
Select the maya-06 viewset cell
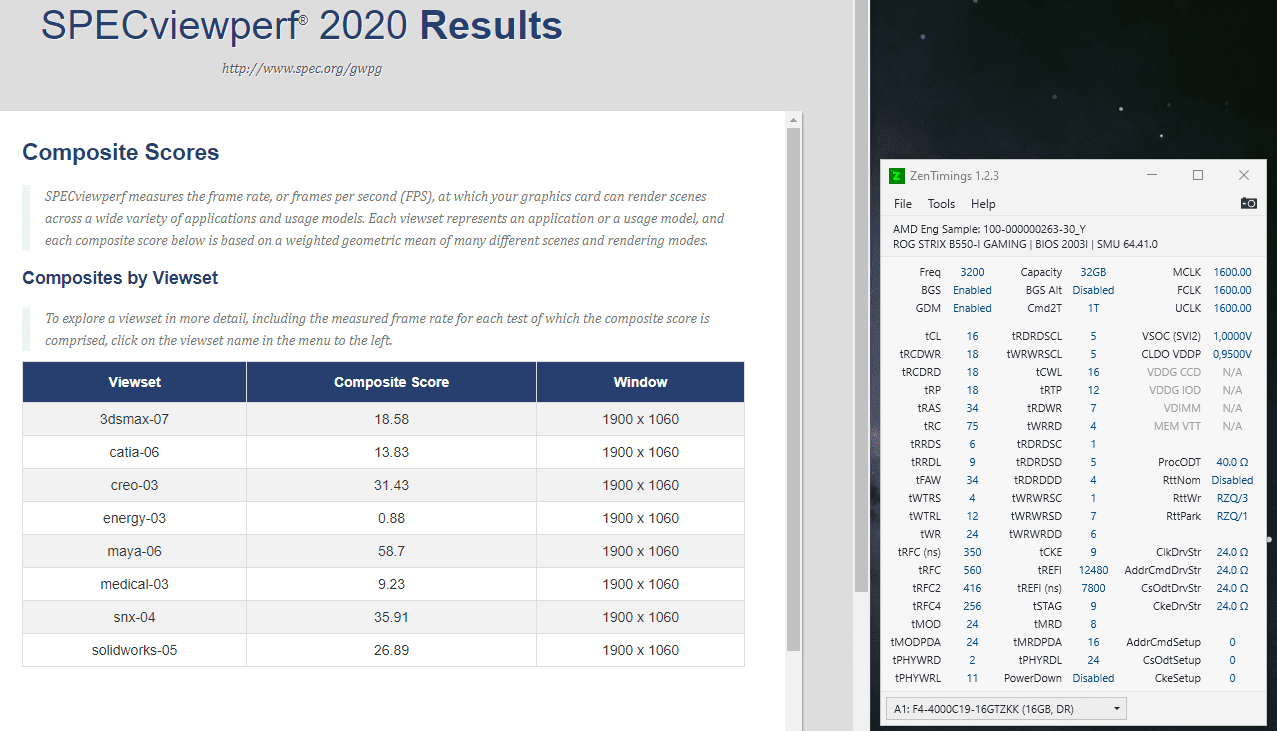point(135,551)
